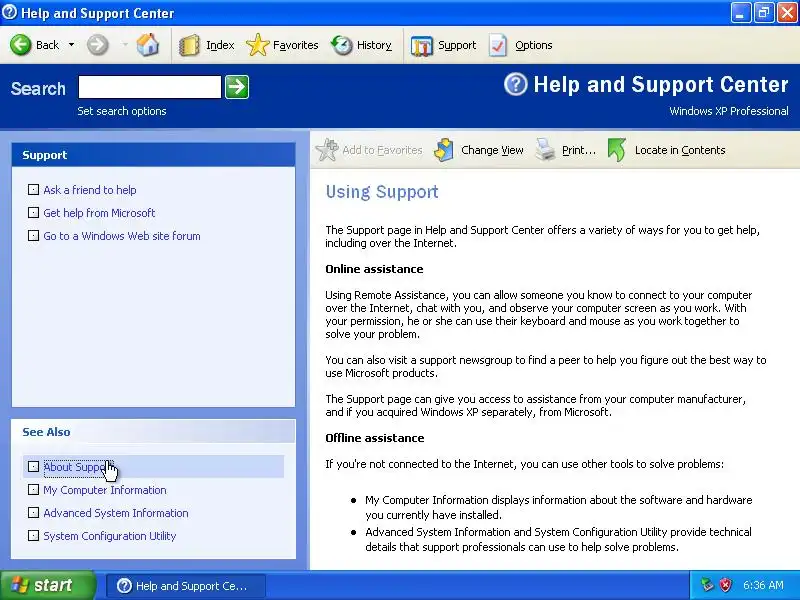The height and width of the screenshot is (600, 800).
Task: Click the Change View icon
Action: tap(444, 150)
